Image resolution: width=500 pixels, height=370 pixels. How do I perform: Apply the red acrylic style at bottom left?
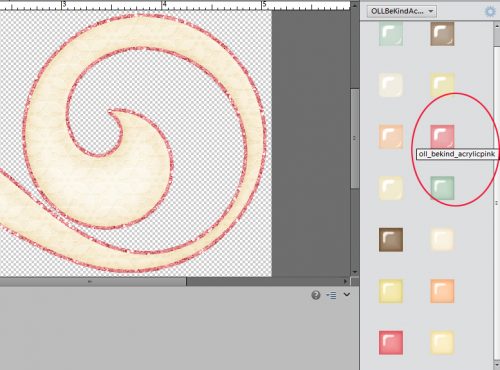(x=391, y=342)
